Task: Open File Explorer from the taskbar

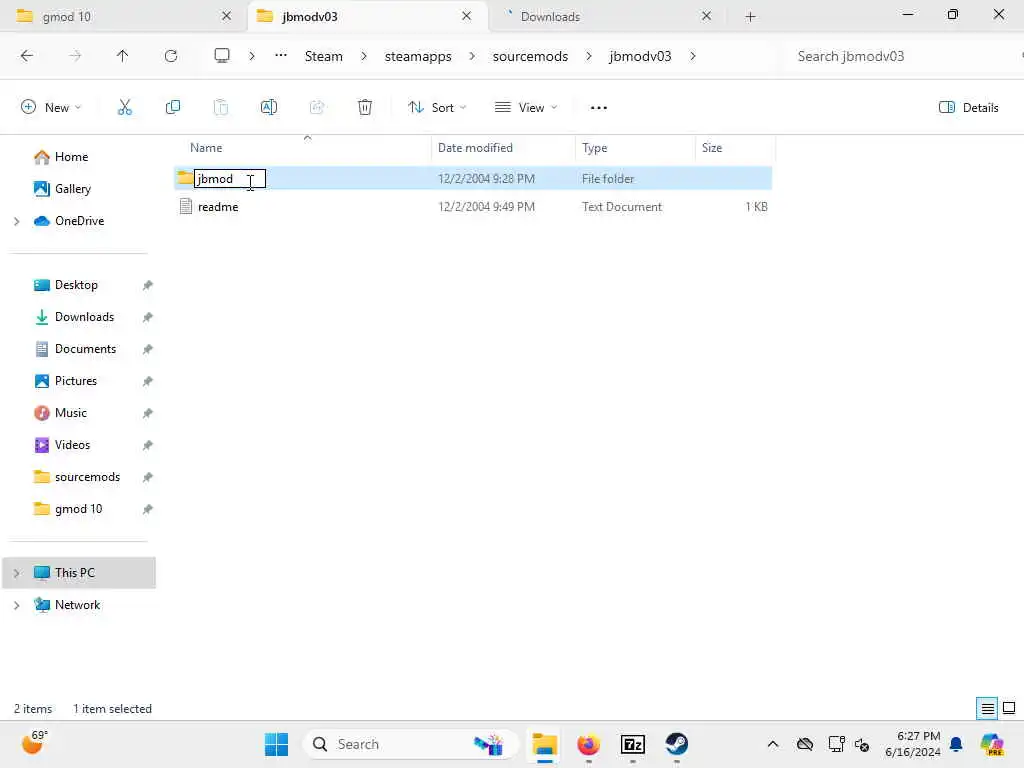Action: 544,744
